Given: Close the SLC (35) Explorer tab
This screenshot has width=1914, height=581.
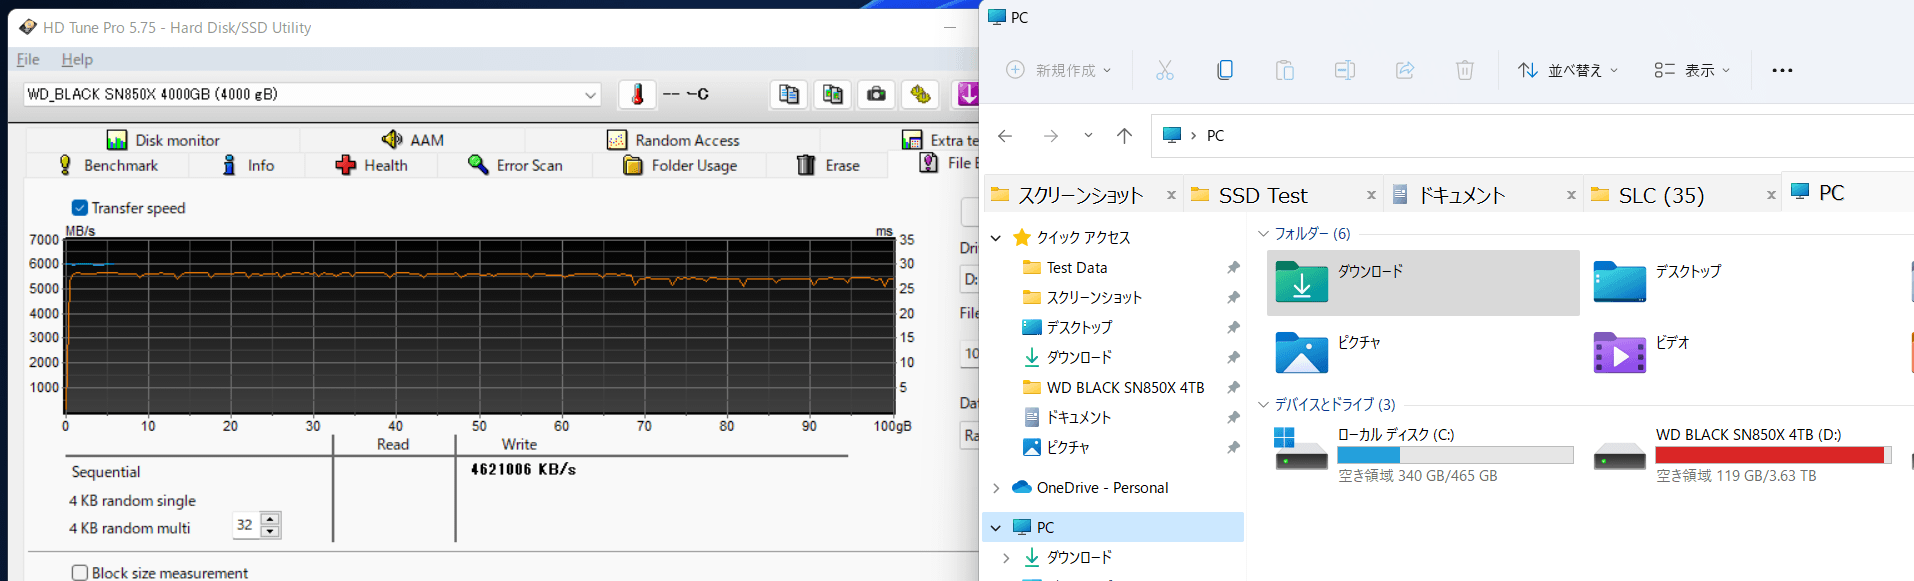Looking at the screenshot, I should pos(1771,195).
